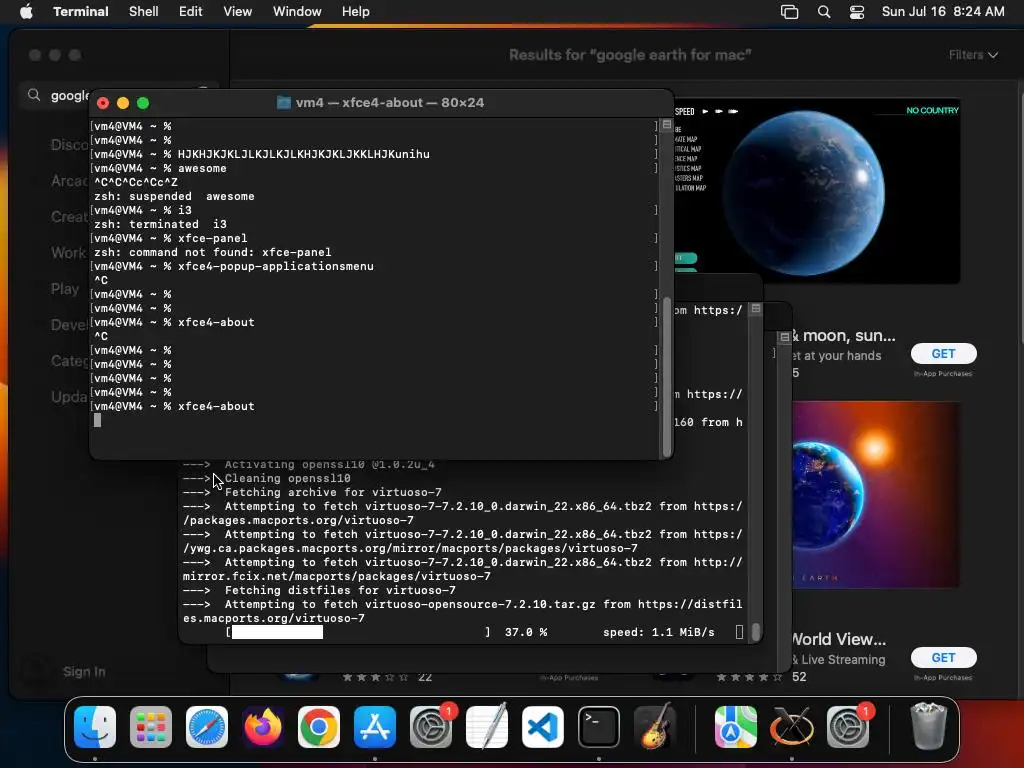Click the 'zsh: command not found: xfce-panel' line
1024x768 pixels.
tap(212, 253)
